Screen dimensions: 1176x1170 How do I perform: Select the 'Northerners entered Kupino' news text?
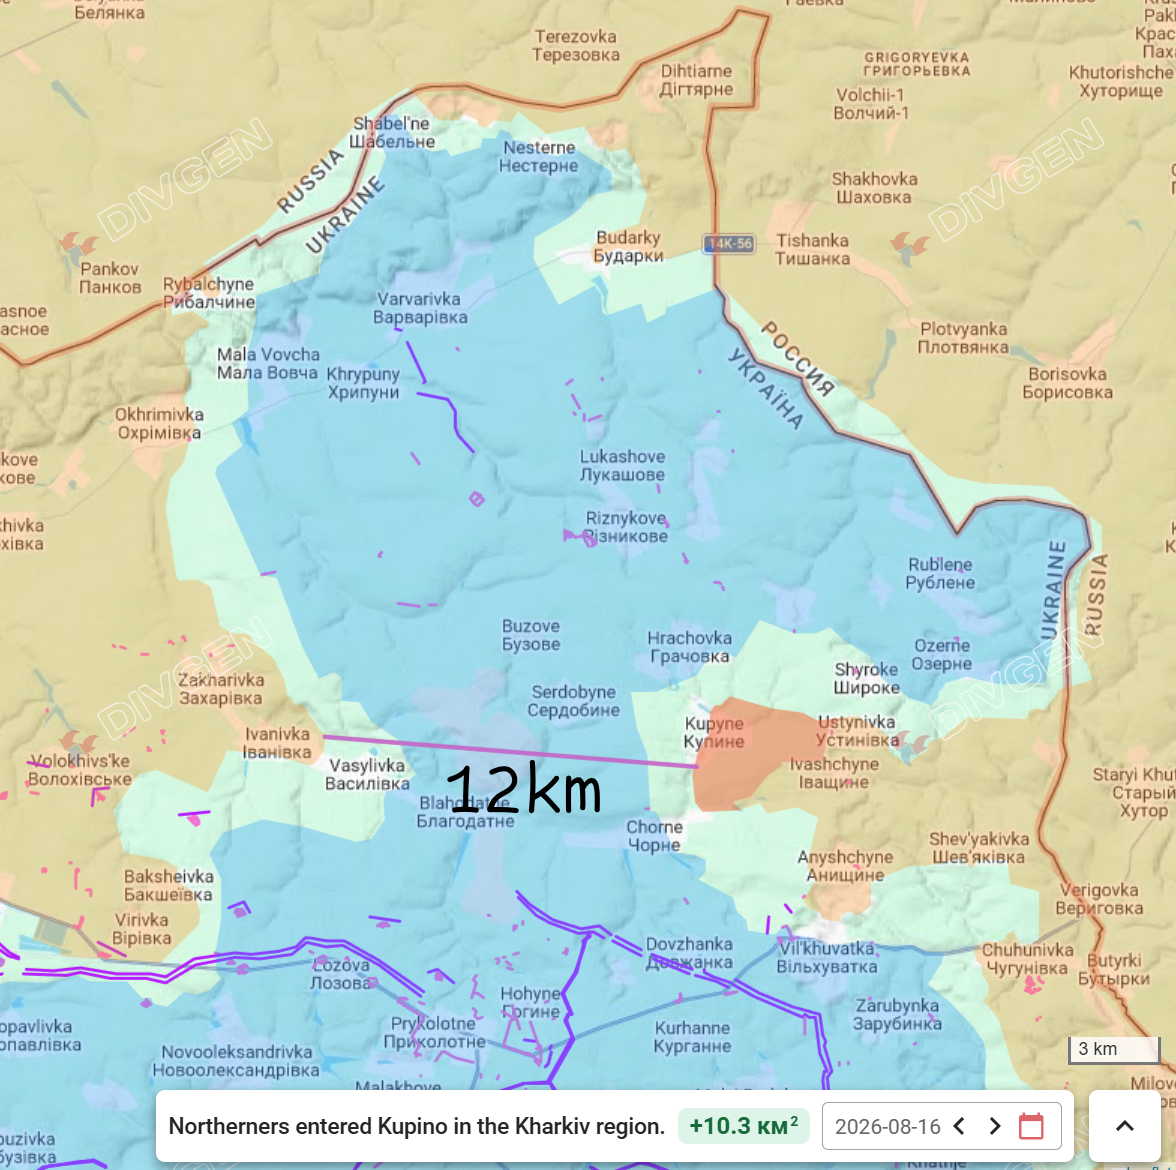pos(416,1126)
